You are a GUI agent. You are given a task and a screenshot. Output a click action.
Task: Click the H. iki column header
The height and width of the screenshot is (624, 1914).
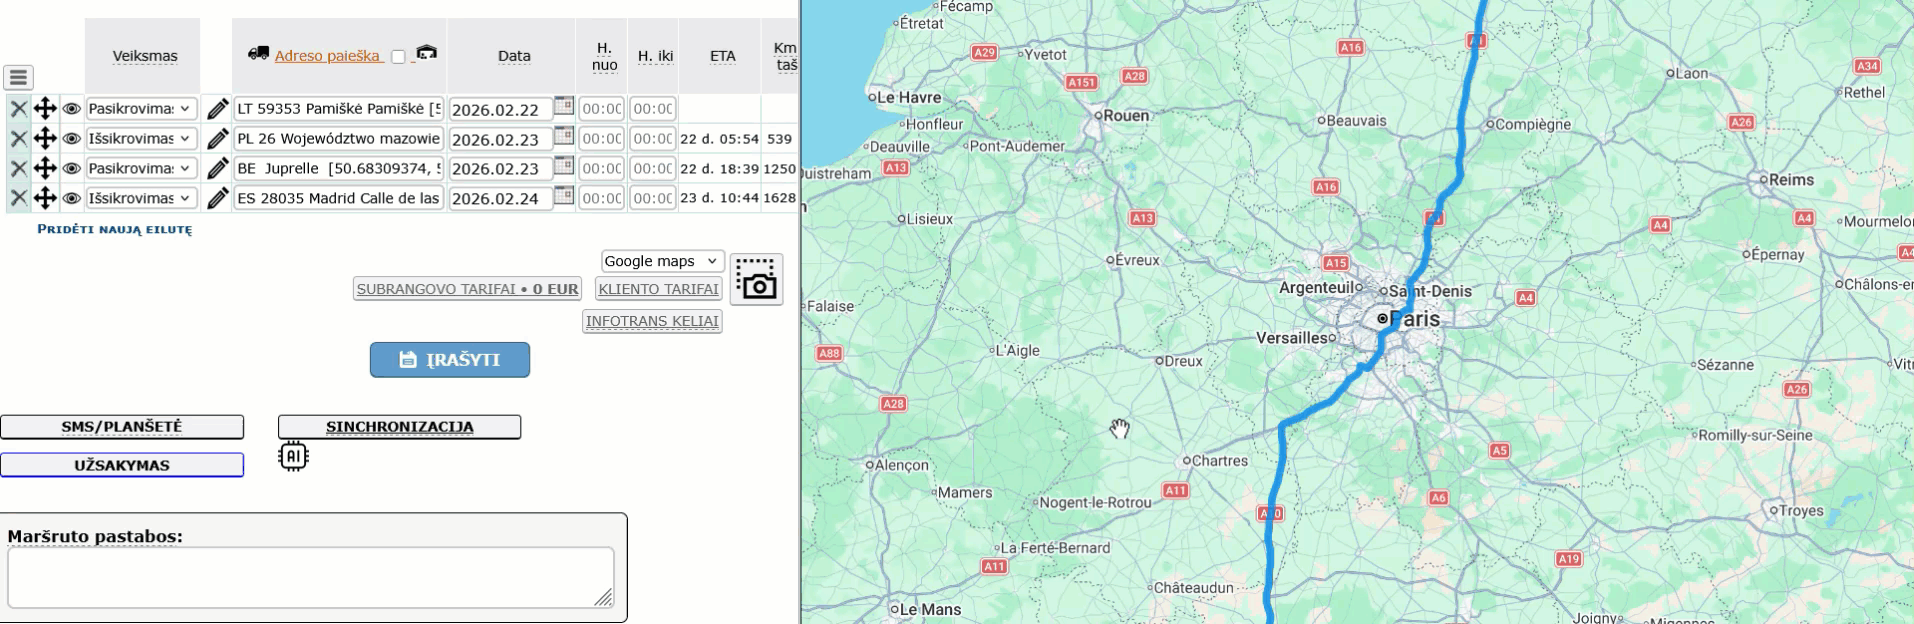[x=655, y=56]
